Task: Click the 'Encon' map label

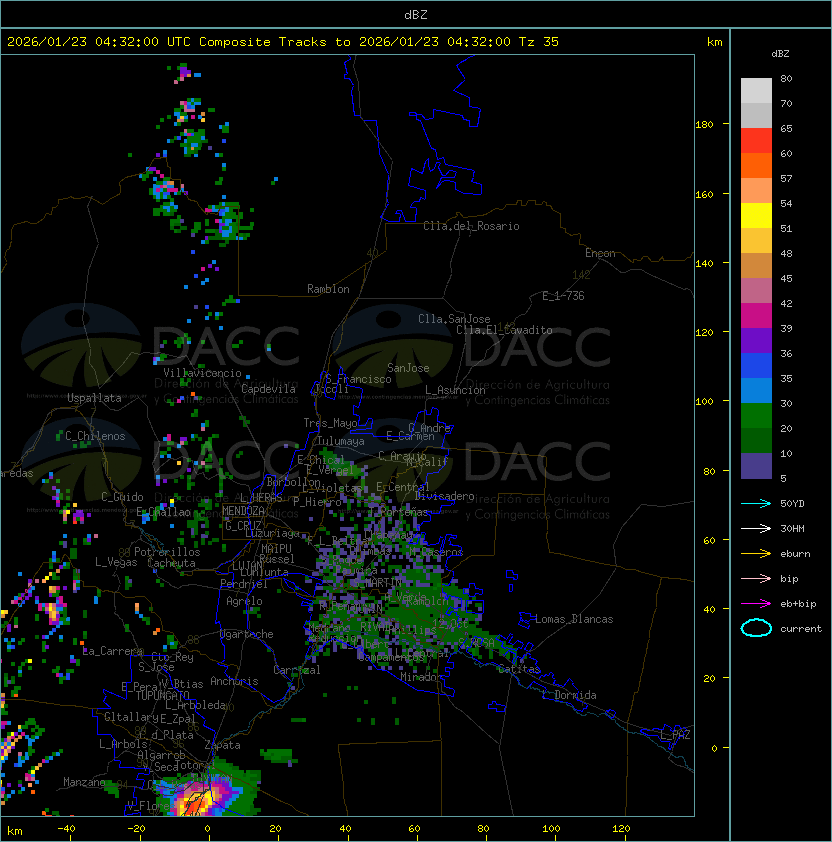Action: [600, 253]
